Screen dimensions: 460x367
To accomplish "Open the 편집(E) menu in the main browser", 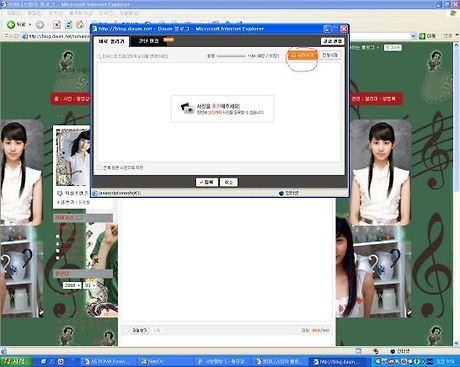I will (x=35, y=13).
